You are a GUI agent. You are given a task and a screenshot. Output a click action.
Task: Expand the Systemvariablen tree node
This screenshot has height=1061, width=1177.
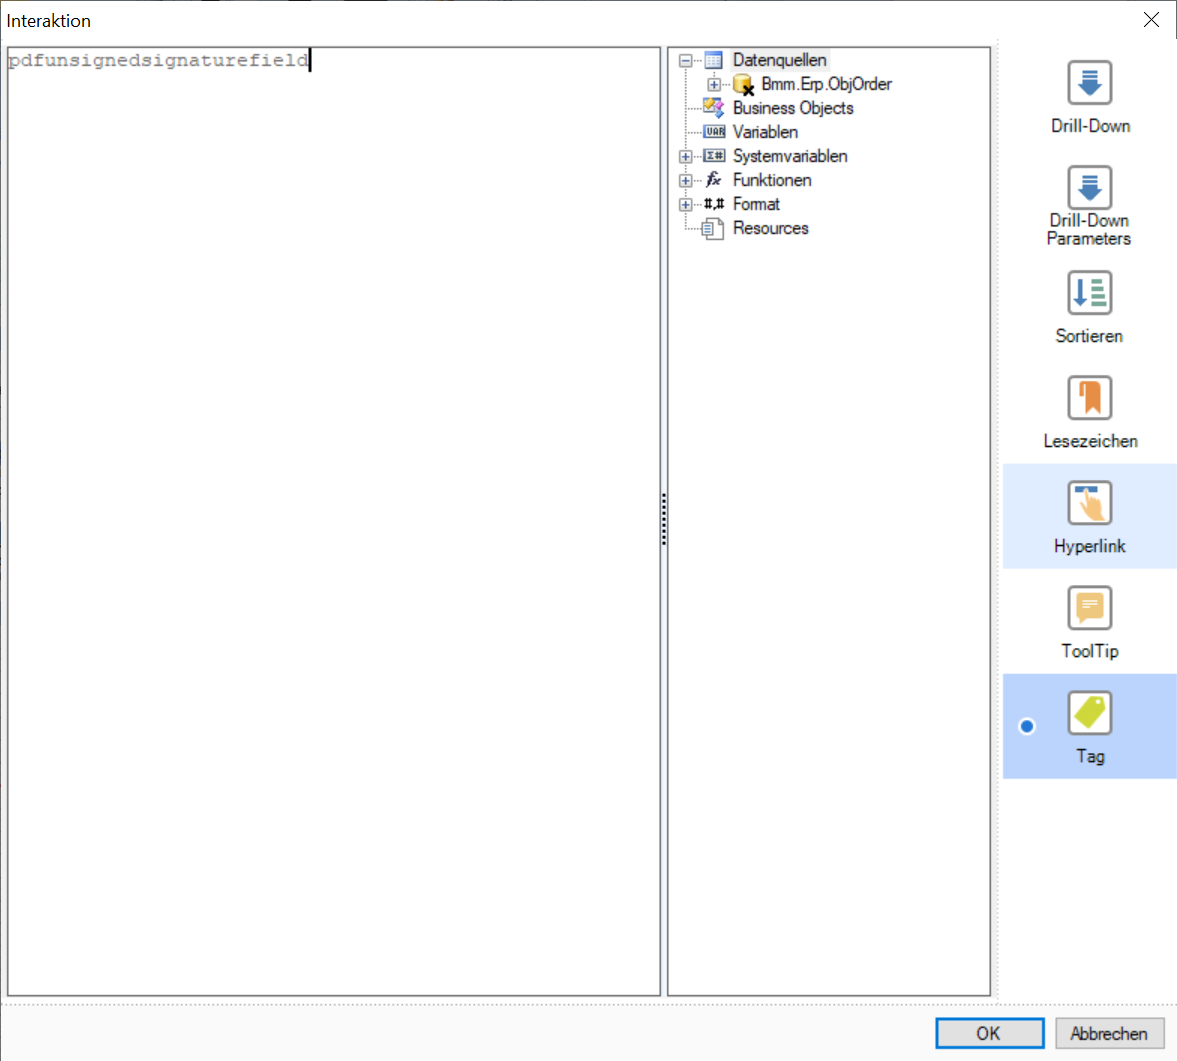coord(686,157)
